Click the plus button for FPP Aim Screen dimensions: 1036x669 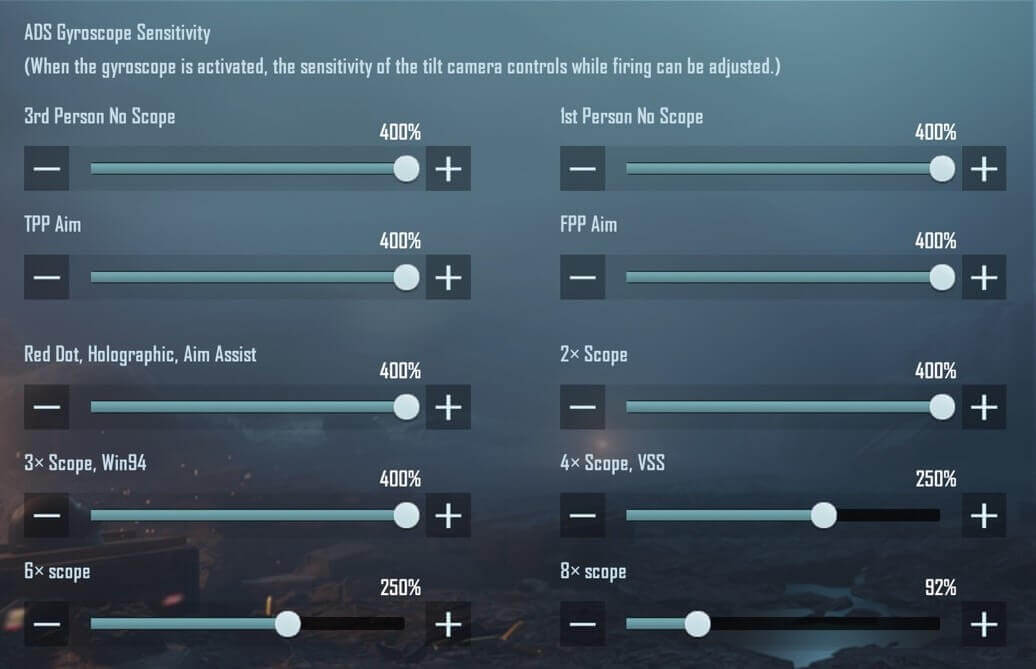(984, 277)
